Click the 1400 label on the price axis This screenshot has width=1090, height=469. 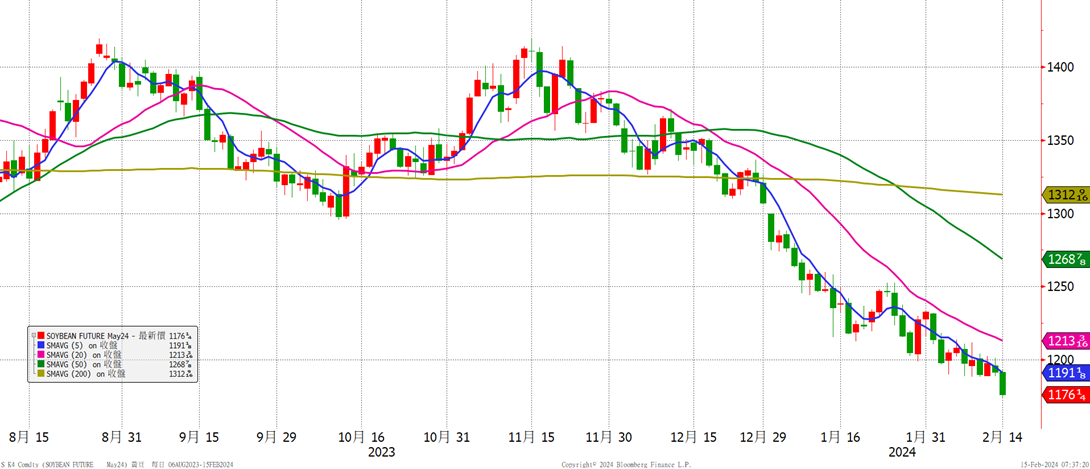click(1060, 67)
